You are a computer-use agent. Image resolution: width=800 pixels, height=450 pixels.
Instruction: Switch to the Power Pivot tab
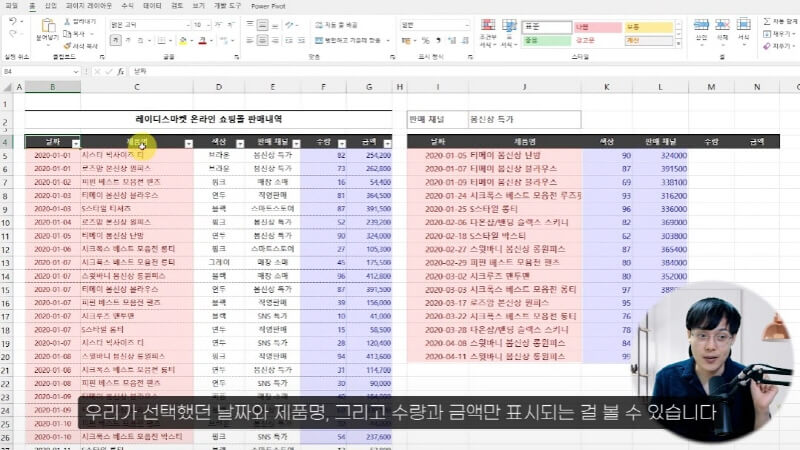268,6
